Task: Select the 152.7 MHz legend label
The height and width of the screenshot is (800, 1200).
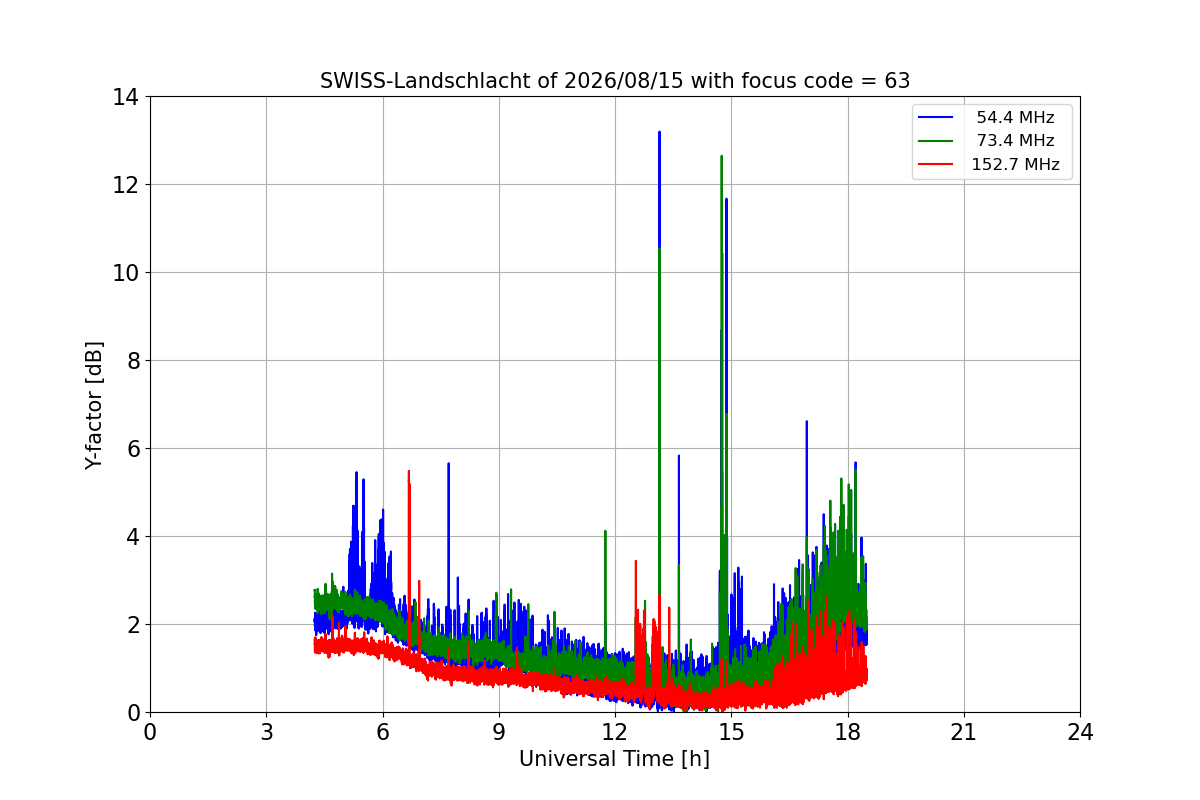Action: [x=1015, y=165]
